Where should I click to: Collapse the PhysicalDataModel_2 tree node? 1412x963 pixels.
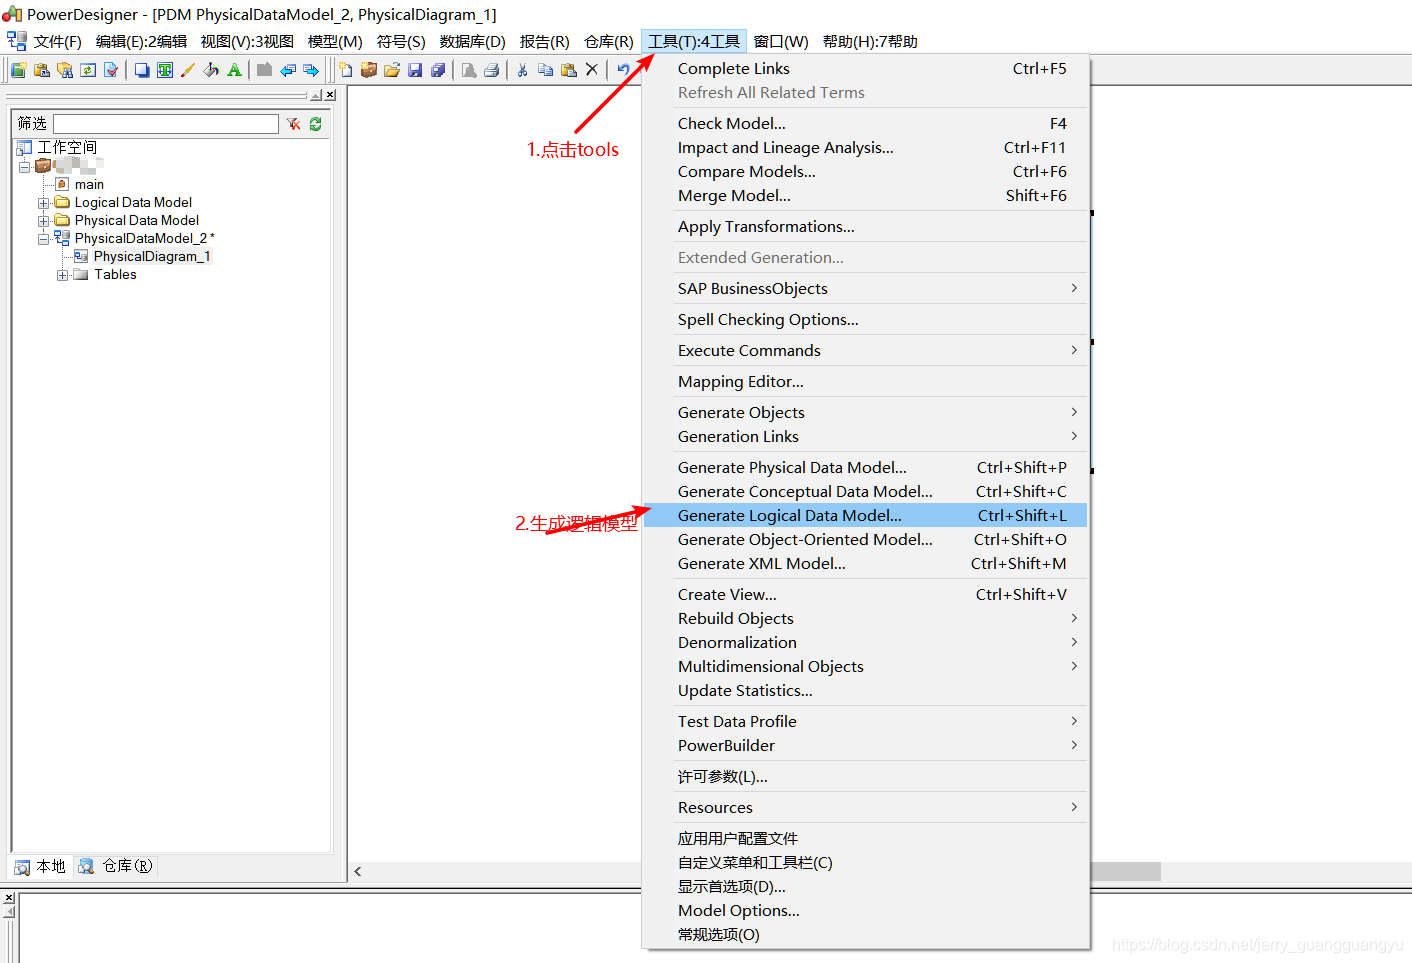coord(44,239)
